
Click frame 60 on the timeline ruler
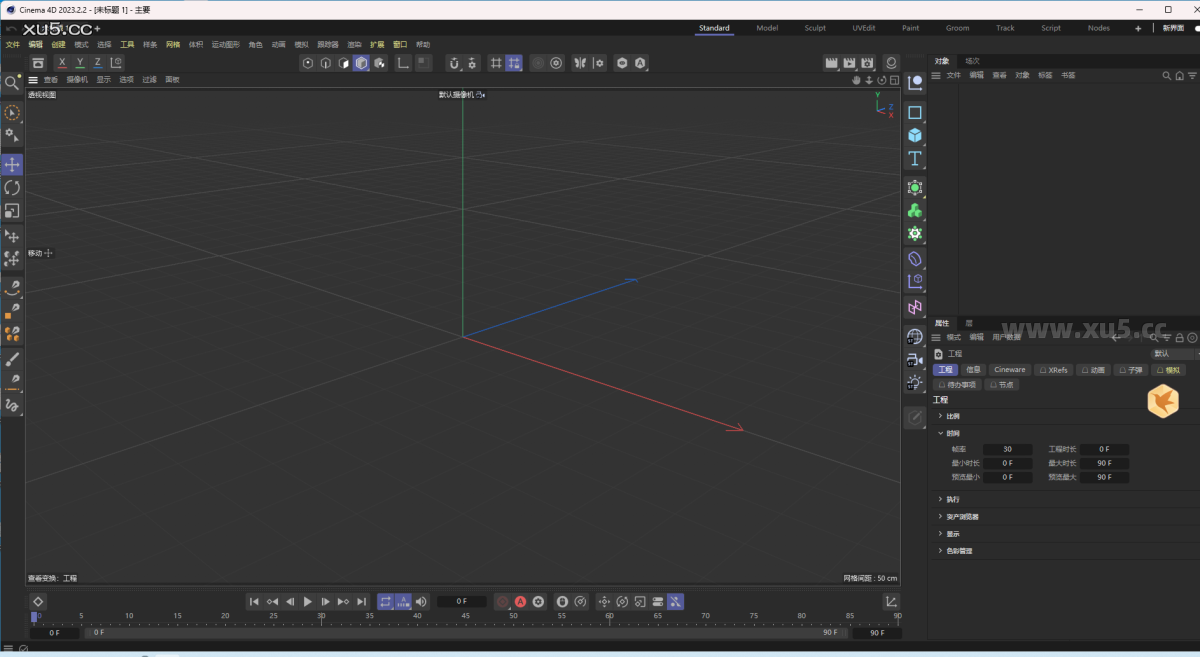[x=608, y=616]
